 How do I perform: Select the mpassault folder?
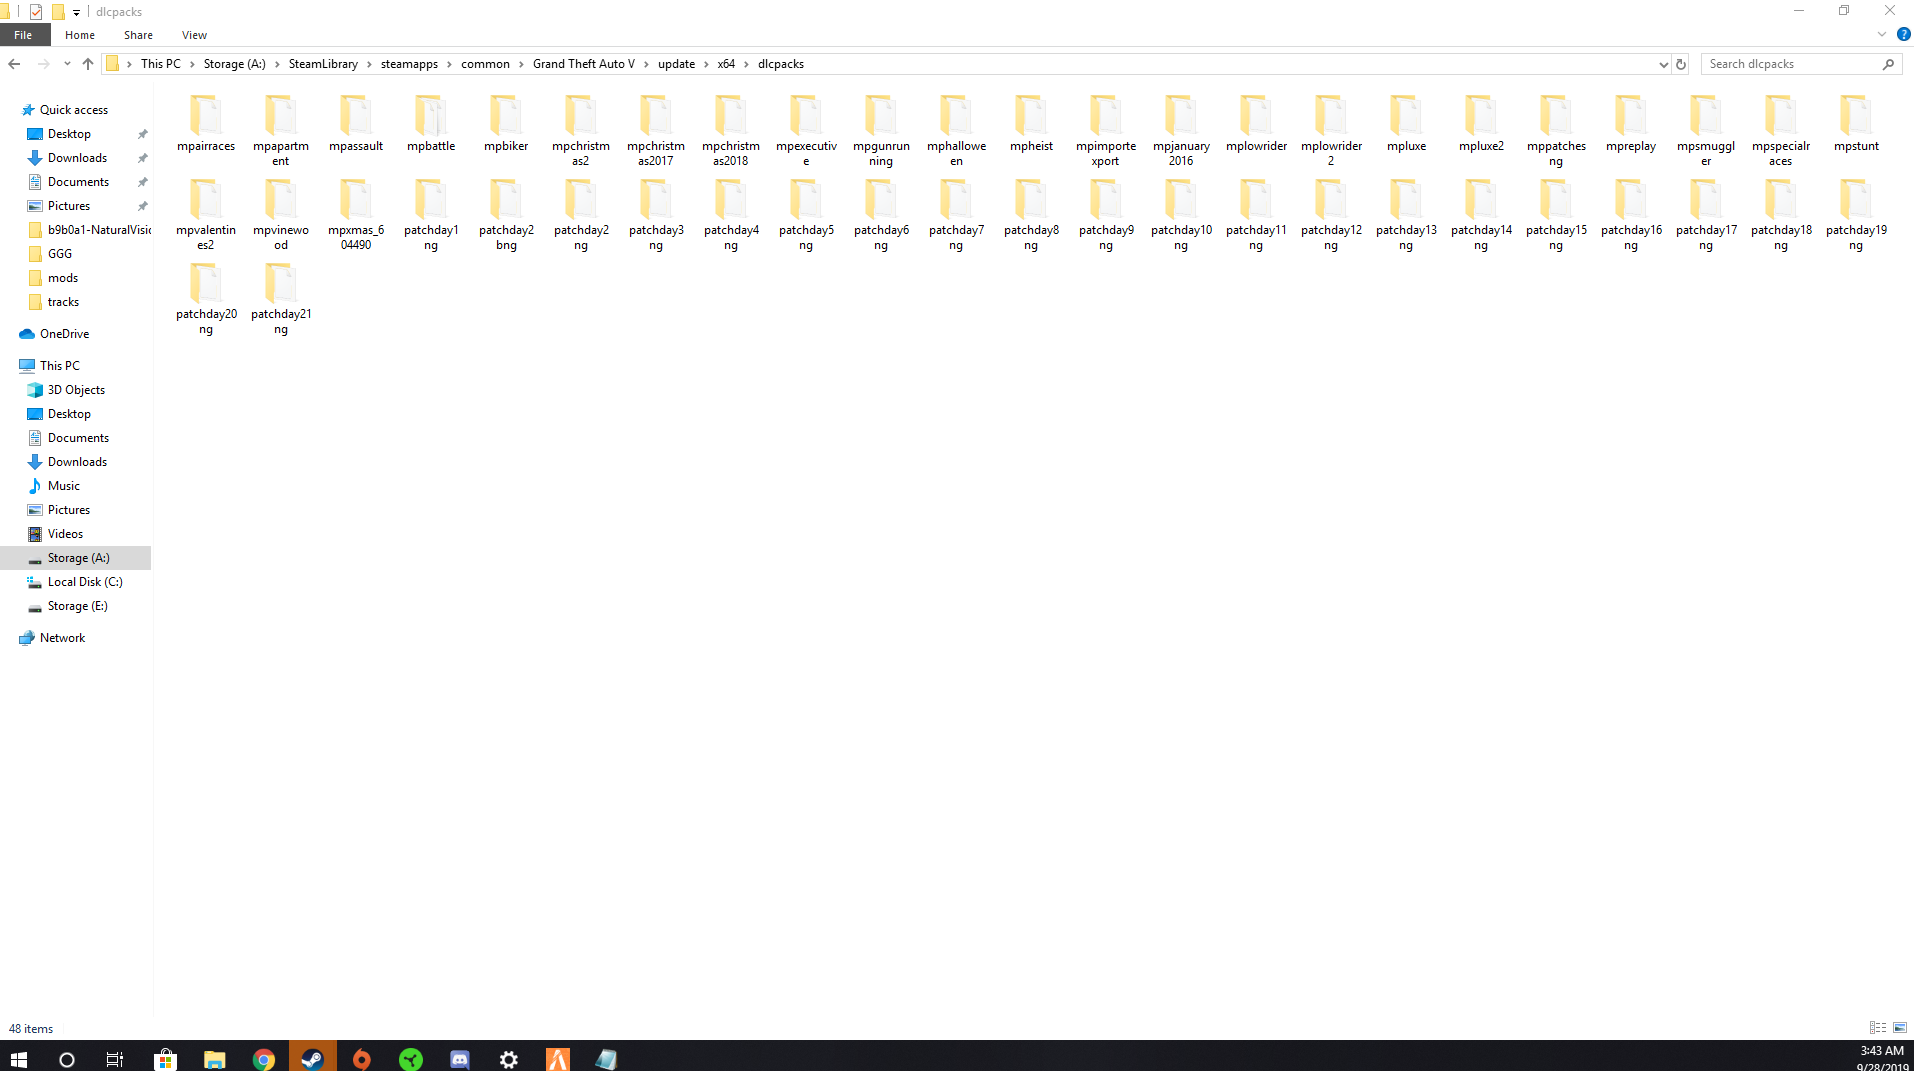[356, 124]
